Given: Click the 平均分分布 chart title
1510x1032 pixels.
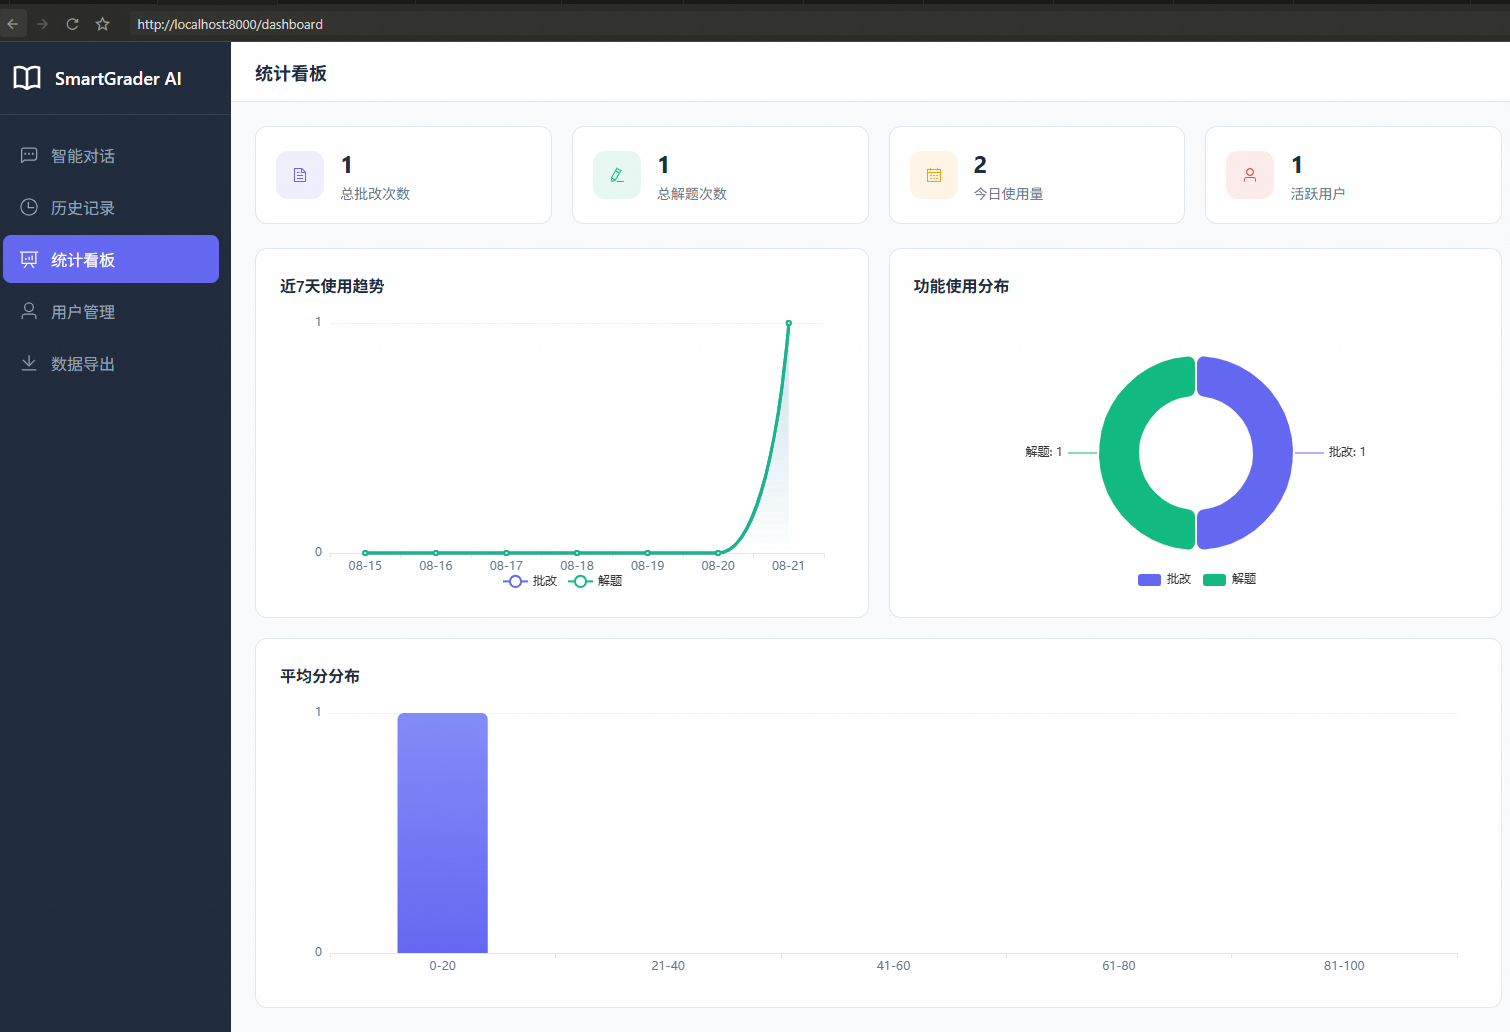Looking at the screenshot, I should coord(320,676).
